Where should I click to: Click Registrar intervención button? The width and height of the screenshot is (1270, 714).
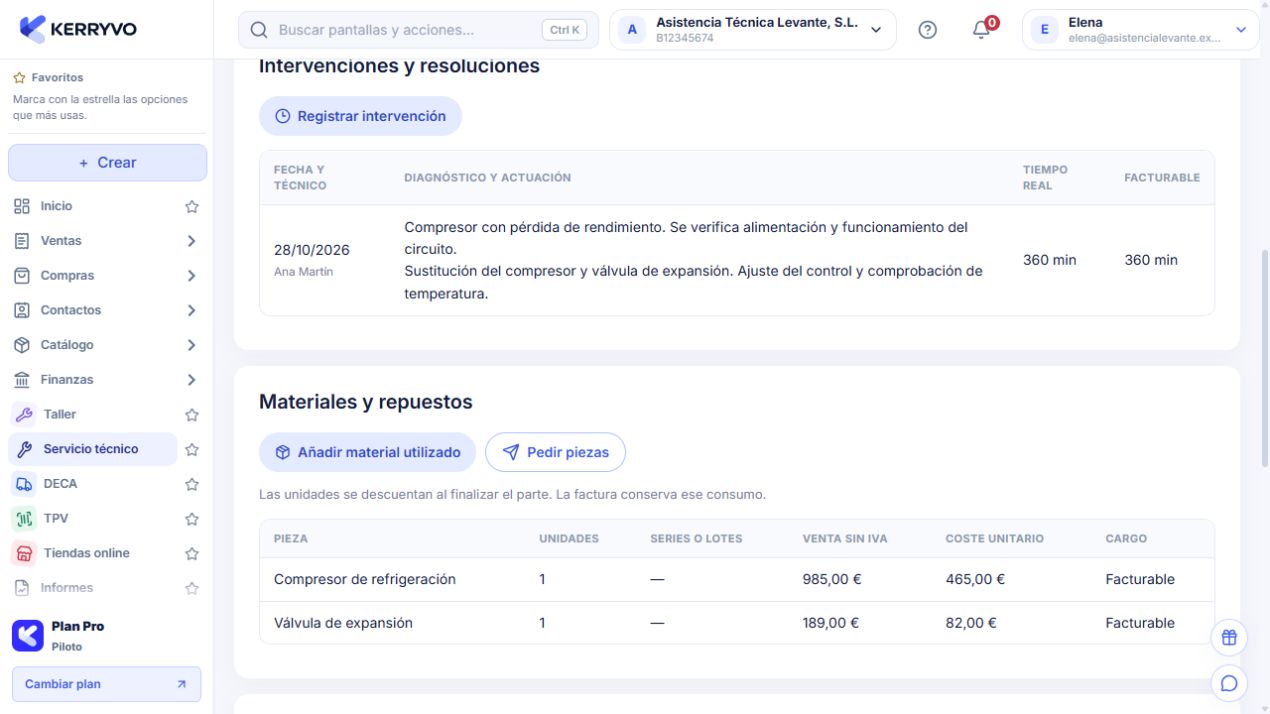360,116
